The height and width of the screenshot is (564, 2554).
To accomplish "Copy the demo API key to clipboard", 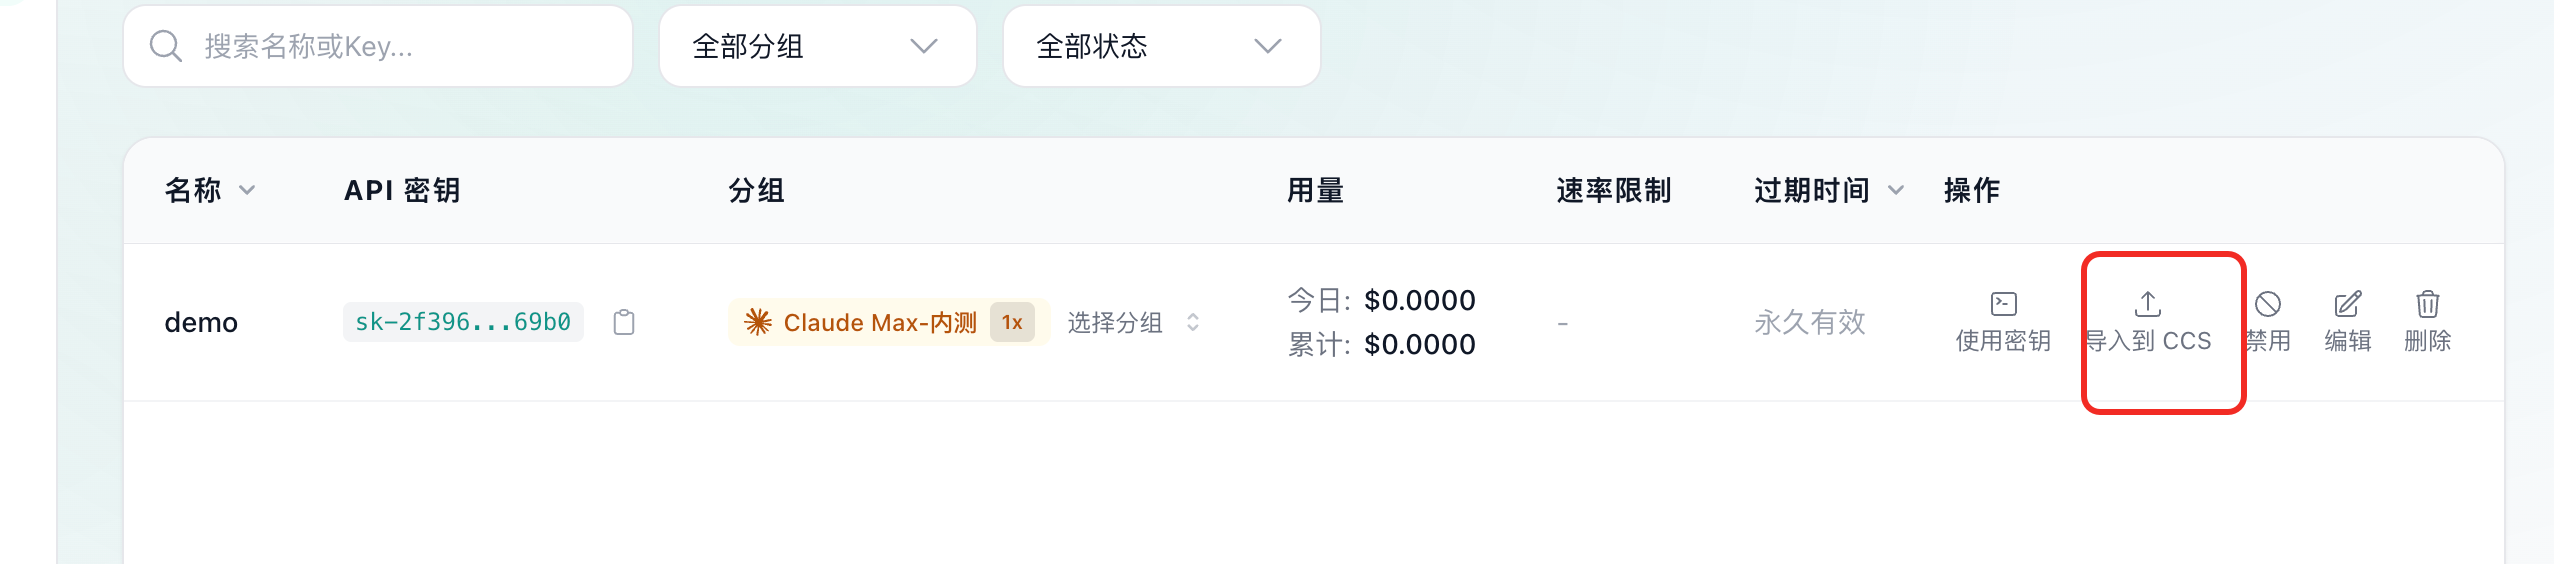I will pos(624,322).
